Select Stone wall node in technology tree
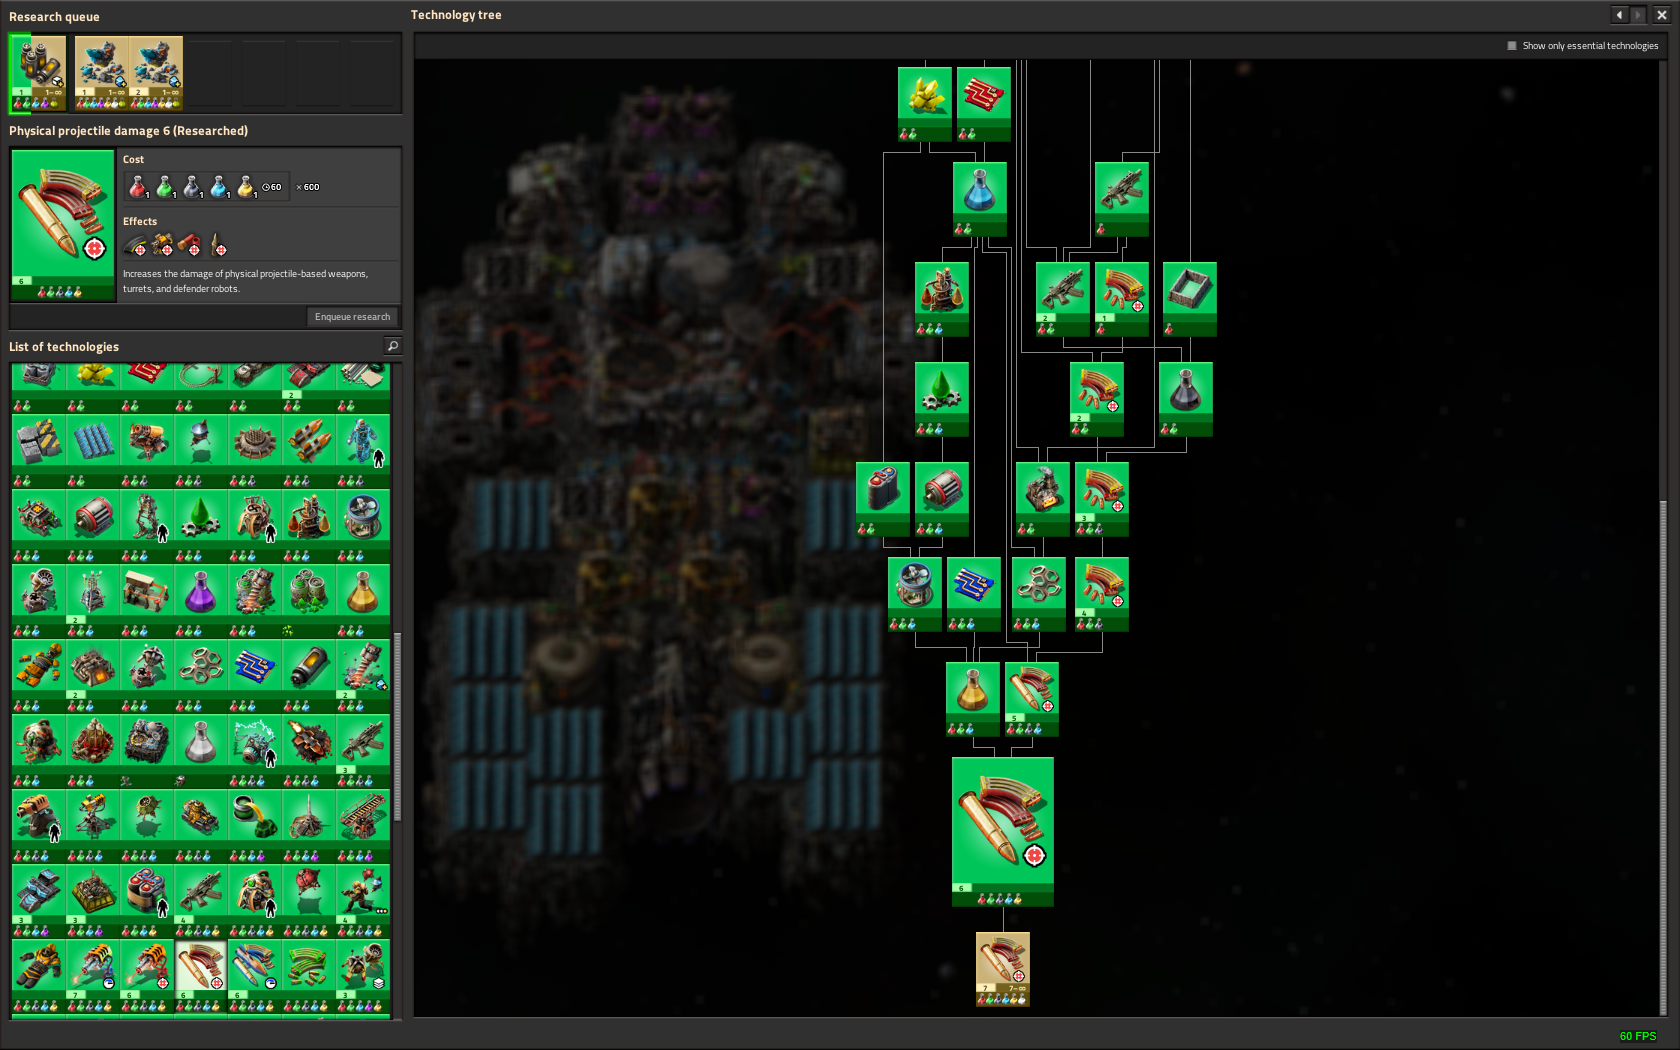Screen dimensions: 1680x1050 tap(1190, 299)
